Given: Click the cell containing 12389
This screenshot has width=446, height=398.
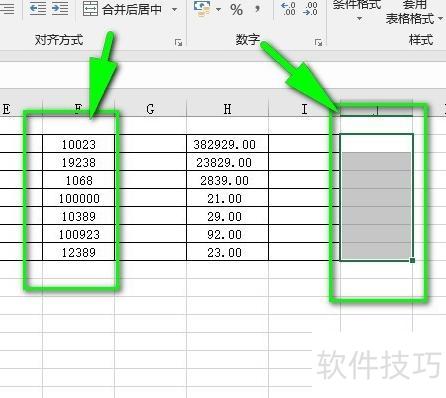Looking at the screenshot, I should pos(79,252).
